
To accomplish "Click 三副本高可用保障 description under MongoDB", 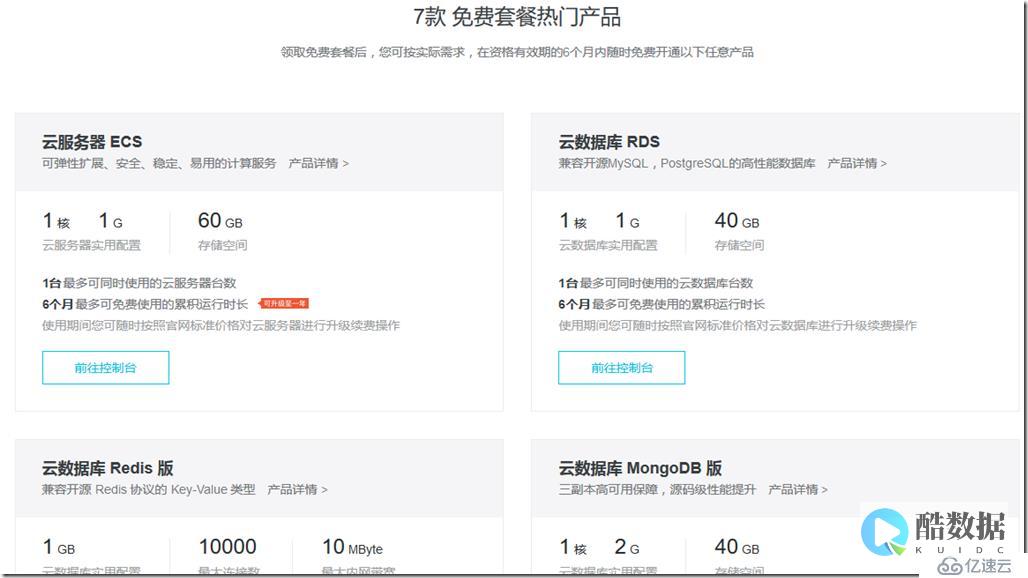I will click(x=657, y=490).
